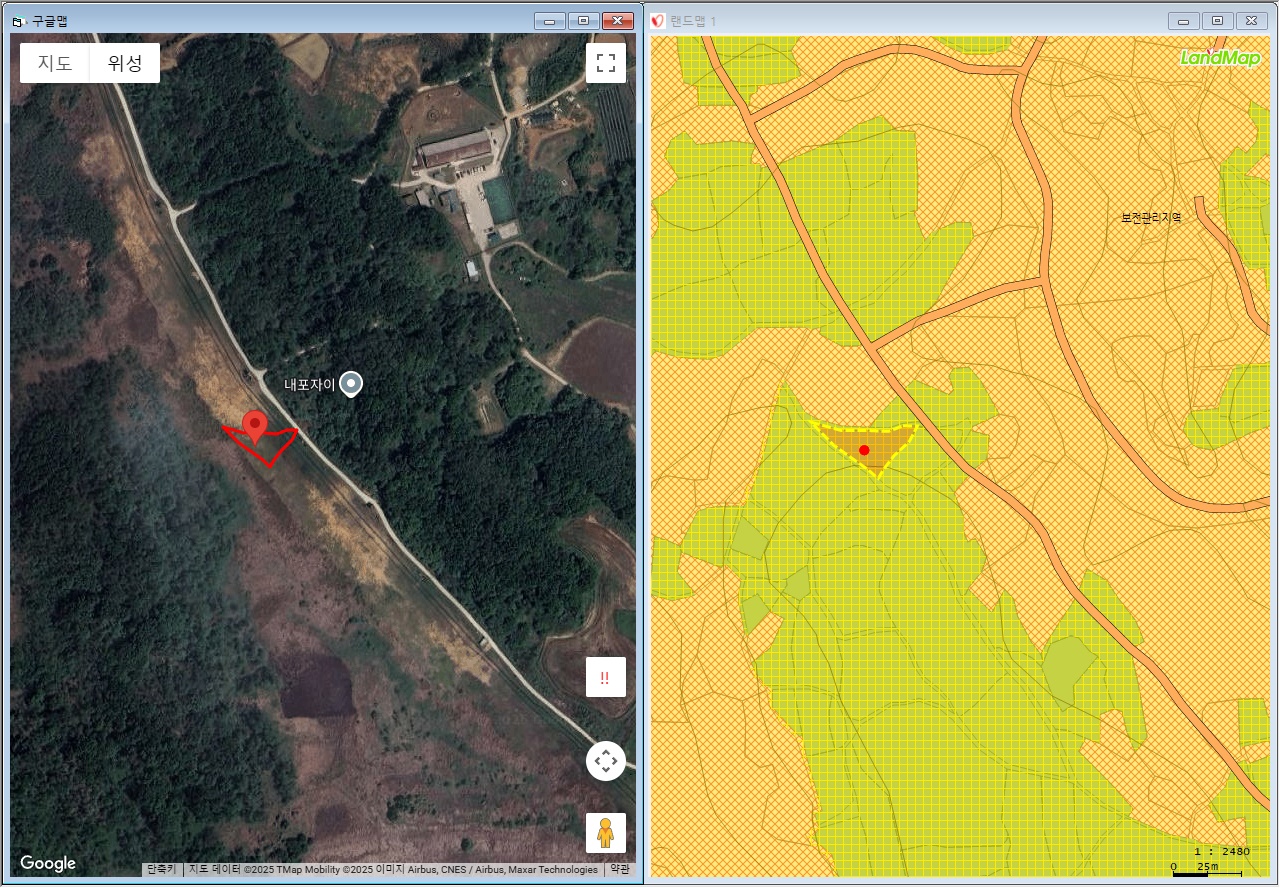Click the 랜드맵 1 window app icon

(658, 21)
